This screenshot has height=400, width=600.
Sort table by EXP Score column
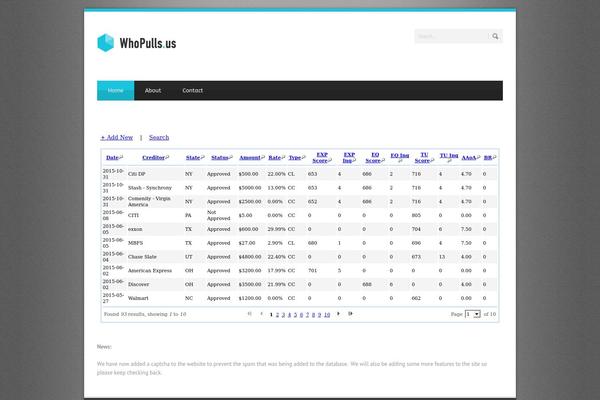321,158
